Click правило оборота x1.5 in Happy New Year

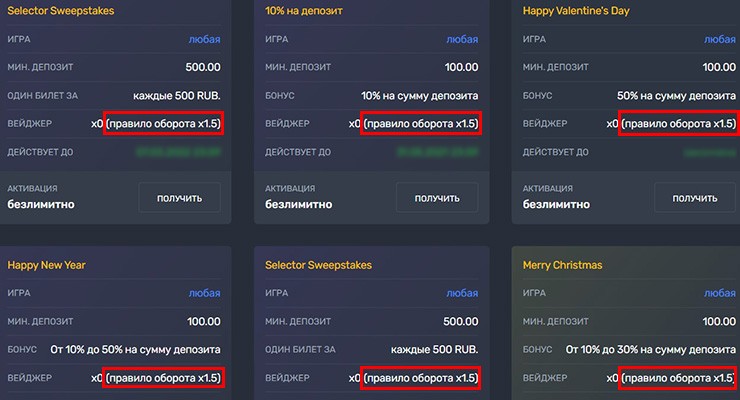[x=164, y=379]
